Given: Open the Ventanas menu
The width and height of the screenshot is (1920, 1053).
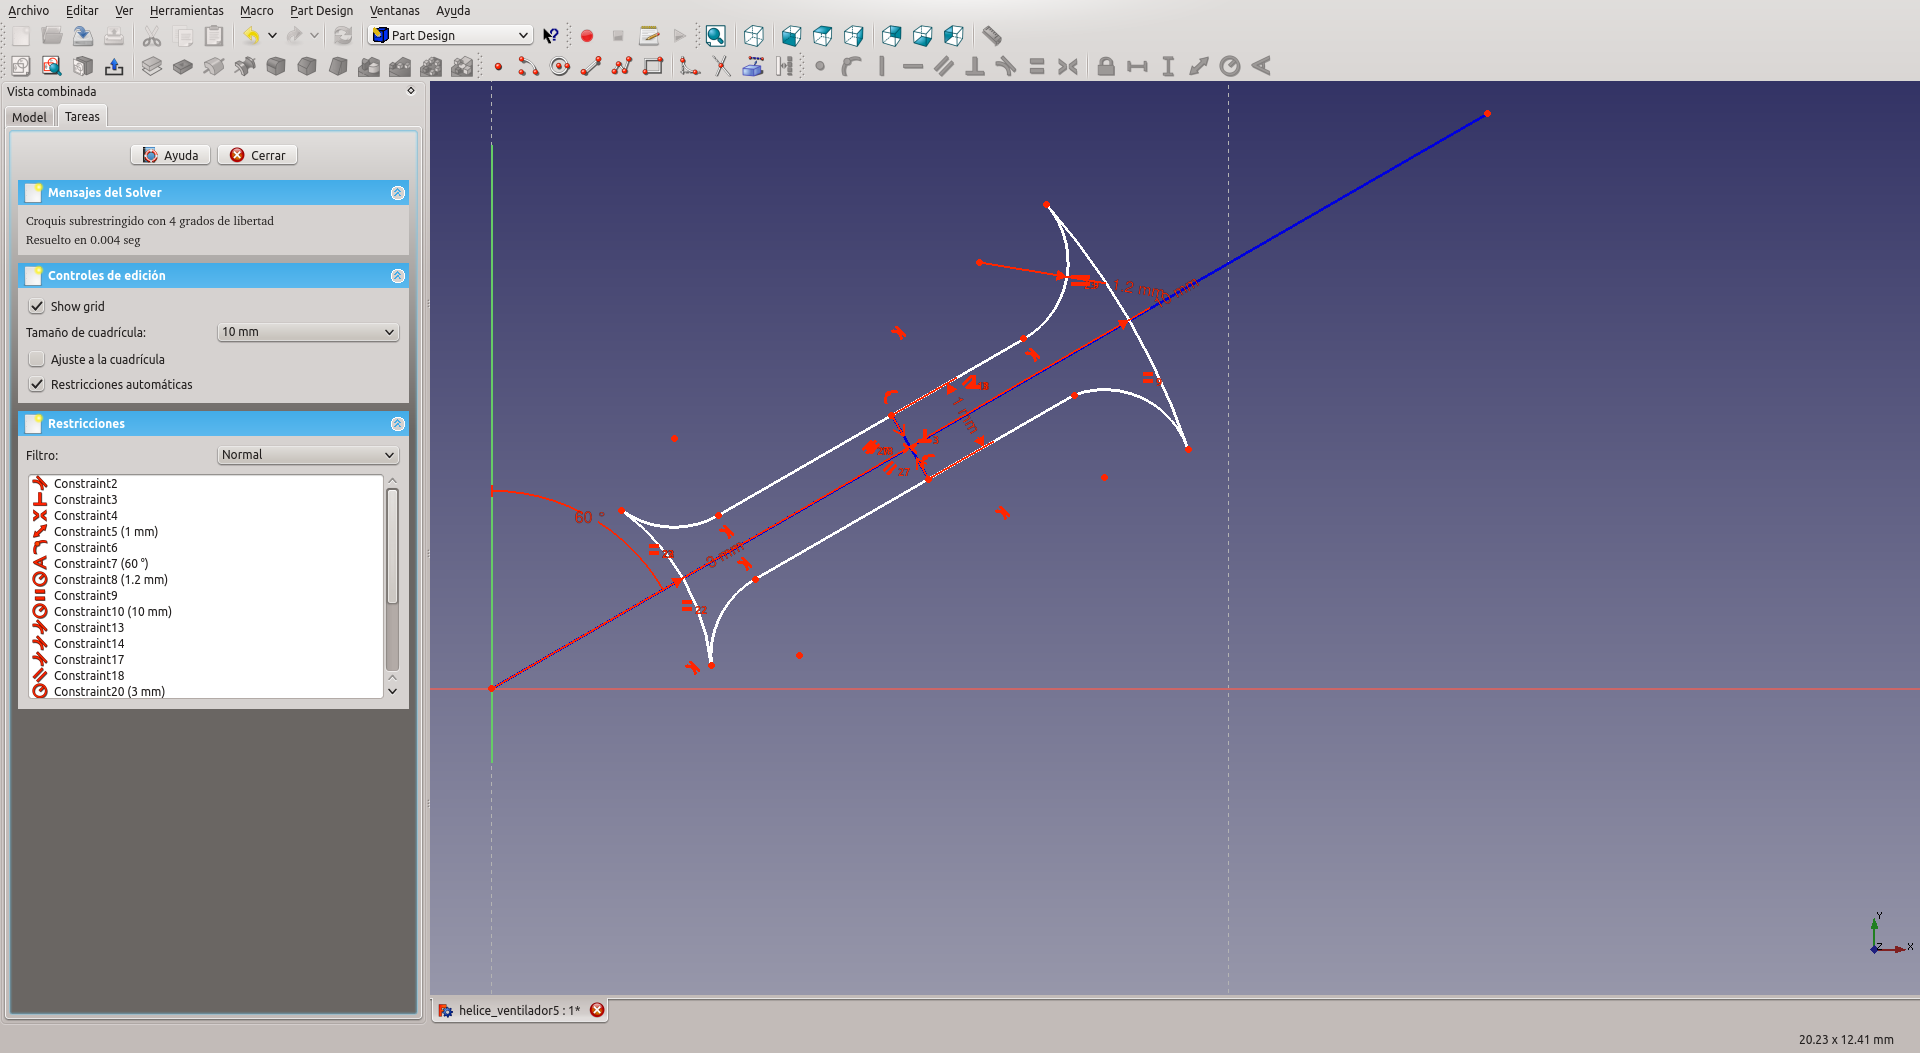Looking at the screenshot, I should (395, 10).
